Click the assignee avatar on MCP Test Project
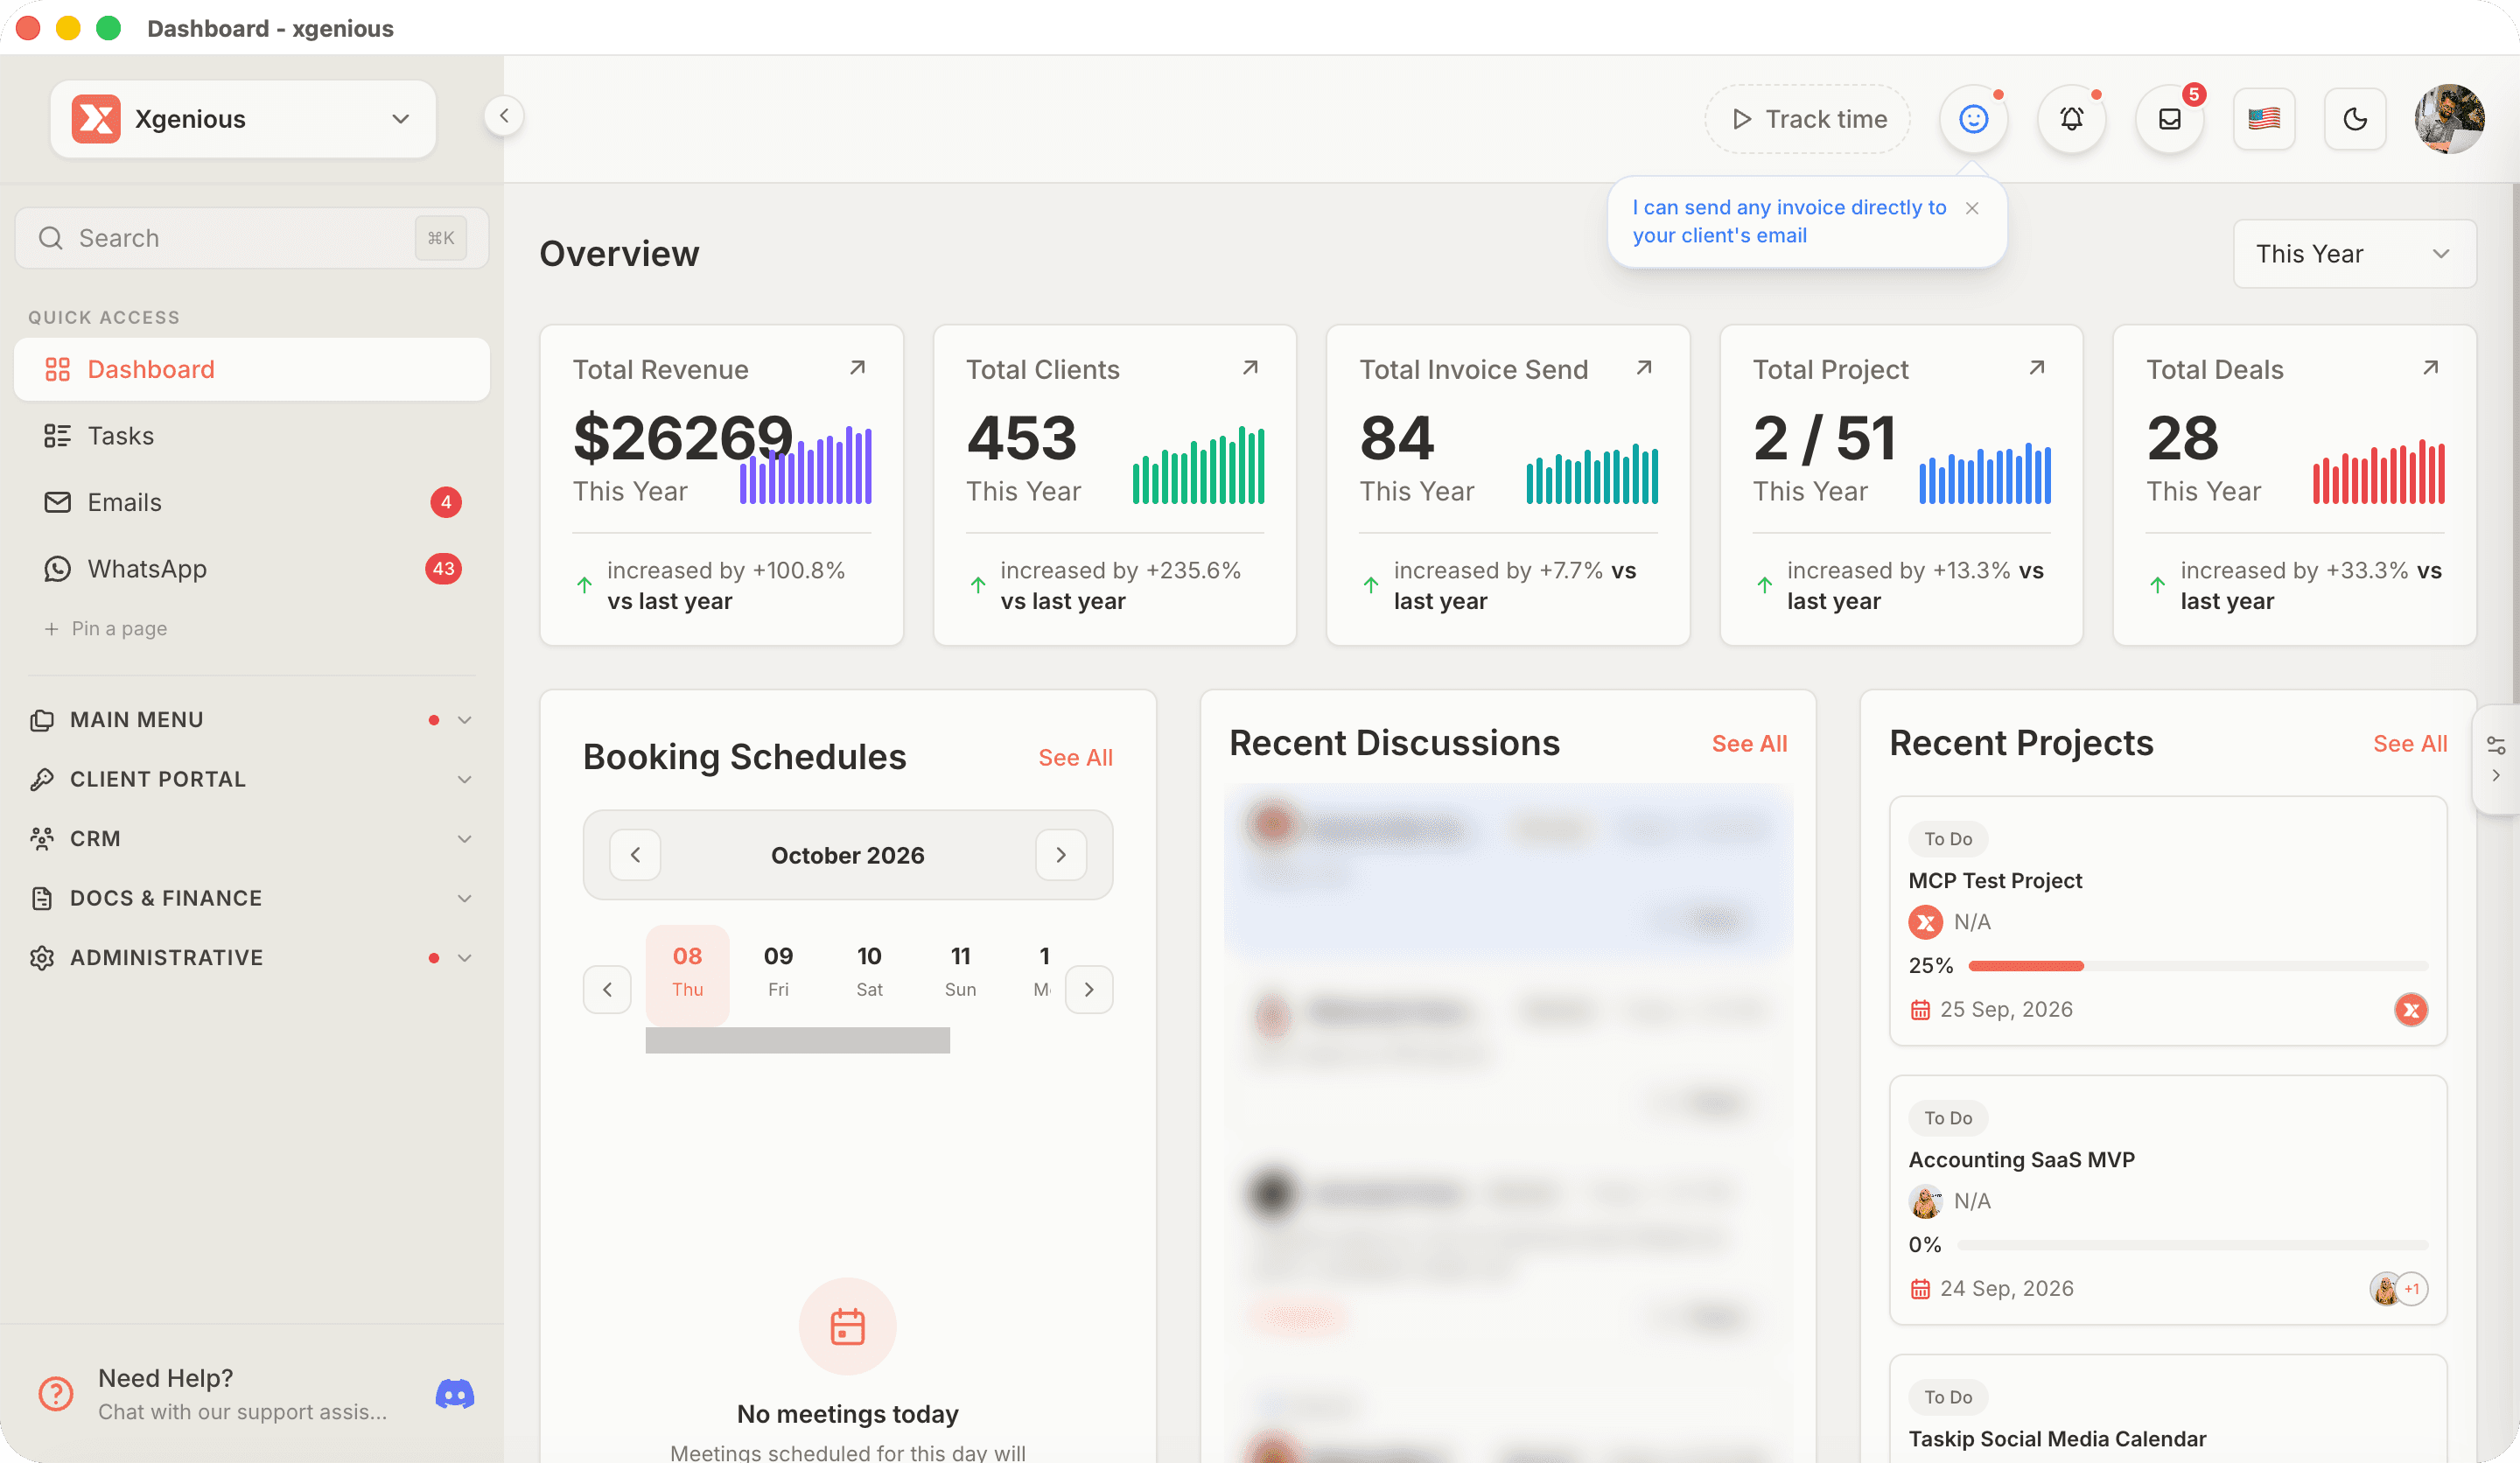Screen dimensions: 2520x1463 pos(2411,1010)
